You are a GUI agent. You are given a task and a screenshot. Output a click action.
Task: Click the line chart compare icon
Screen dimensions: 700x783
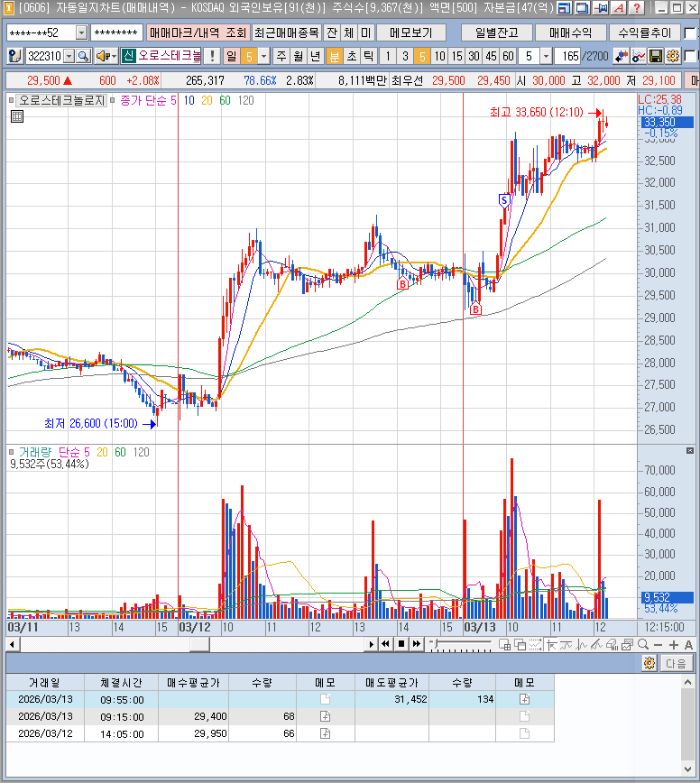click(639, 56)
